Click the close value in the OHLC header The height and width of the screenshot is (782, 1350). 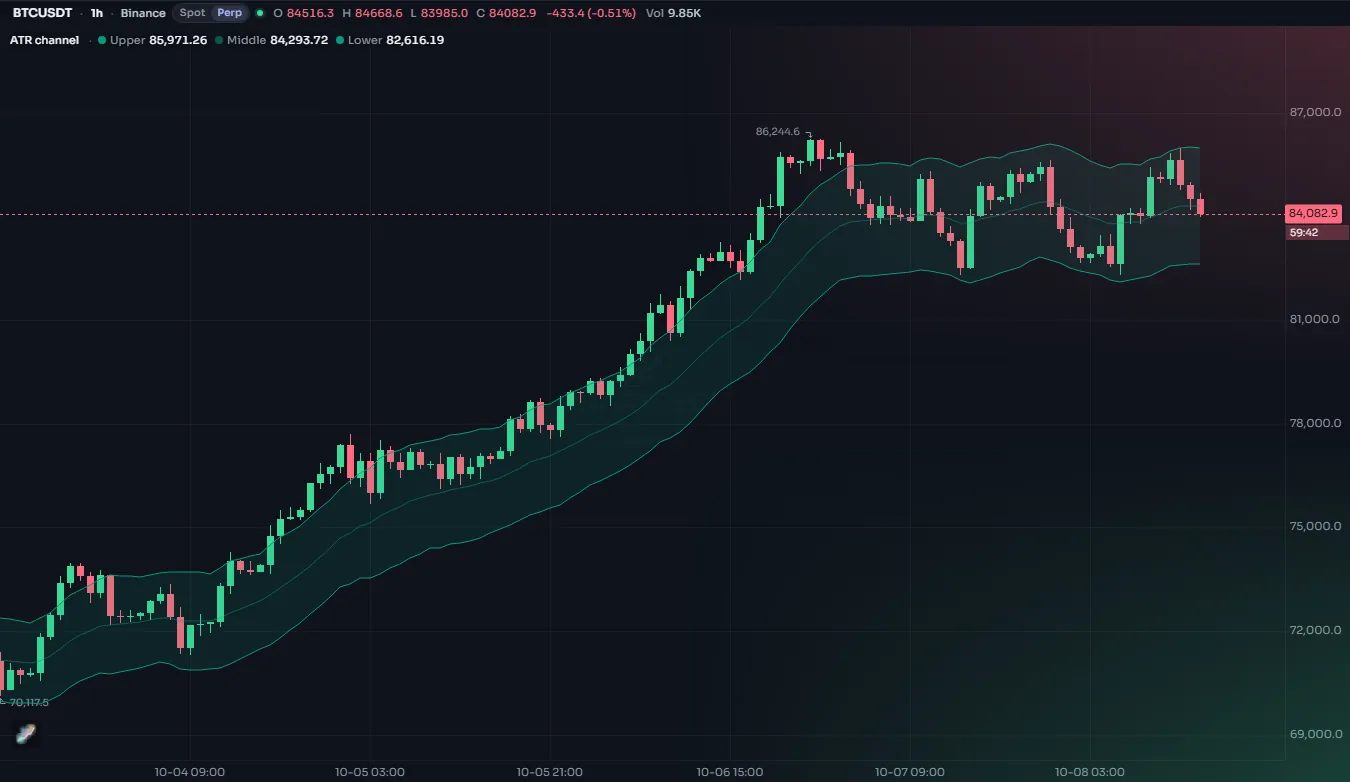point(512,13)
